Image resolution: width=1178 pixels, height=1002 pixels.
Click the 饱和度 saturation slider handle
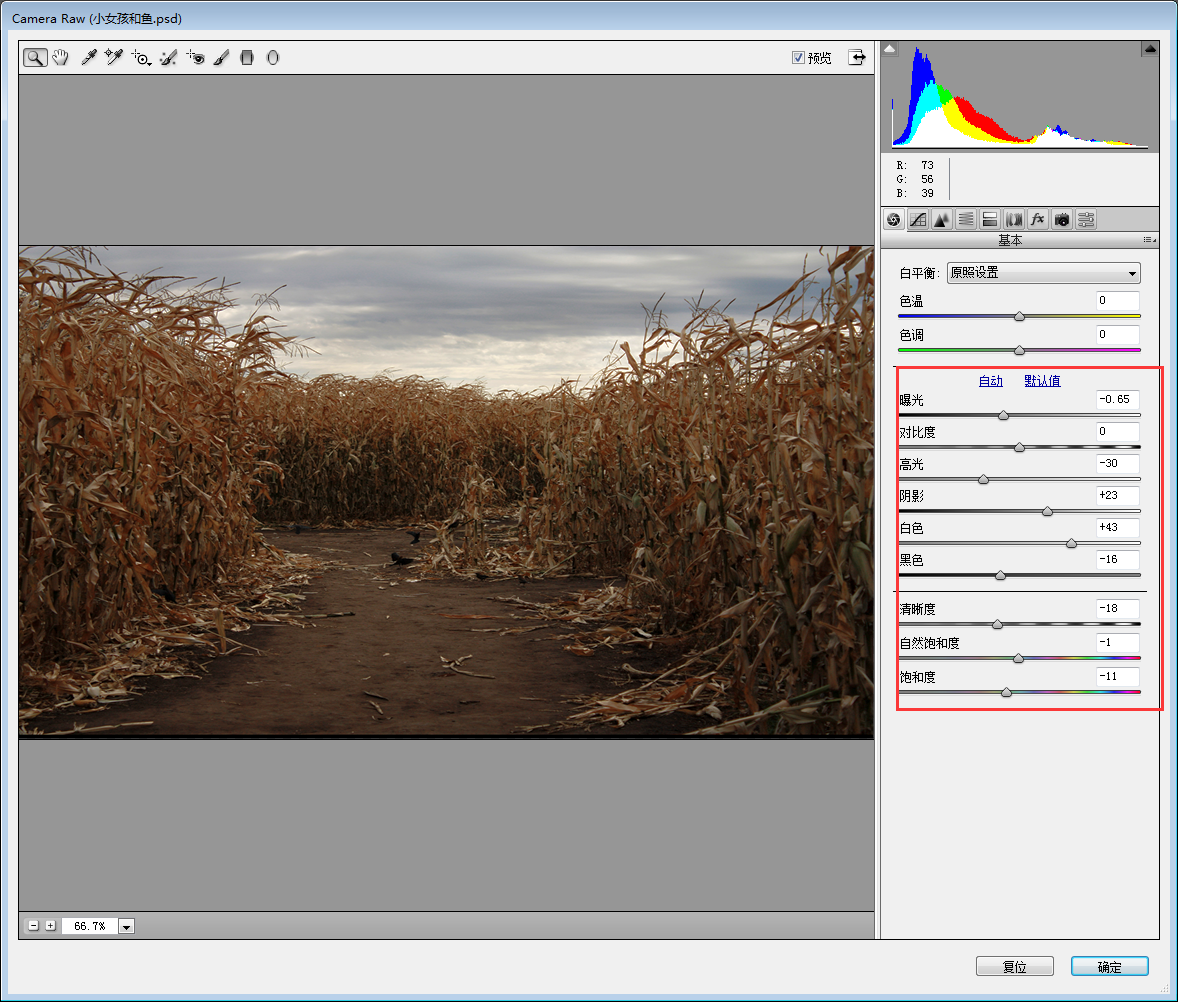pos(1006,692)
